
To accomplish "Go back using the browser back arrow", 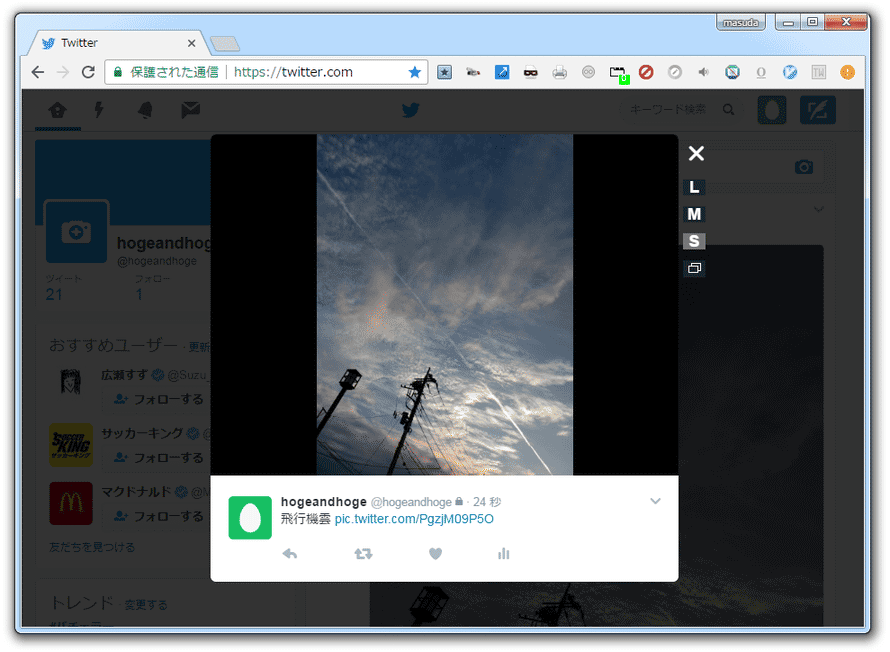I will tap(38, 72).
